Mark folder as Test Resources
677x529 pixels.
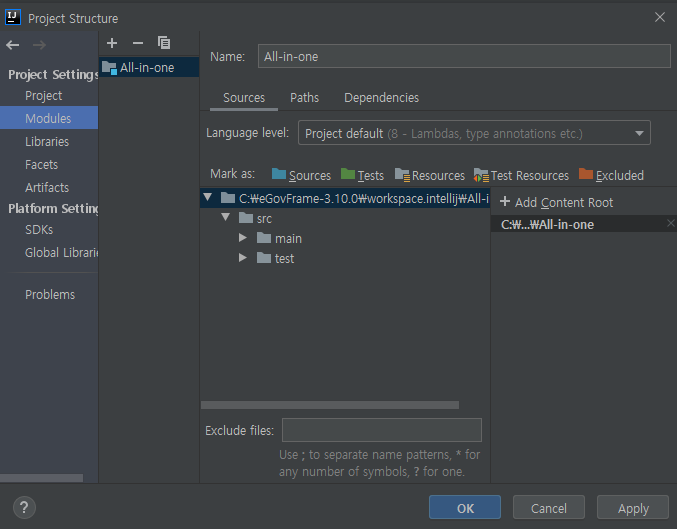(521, 175)
